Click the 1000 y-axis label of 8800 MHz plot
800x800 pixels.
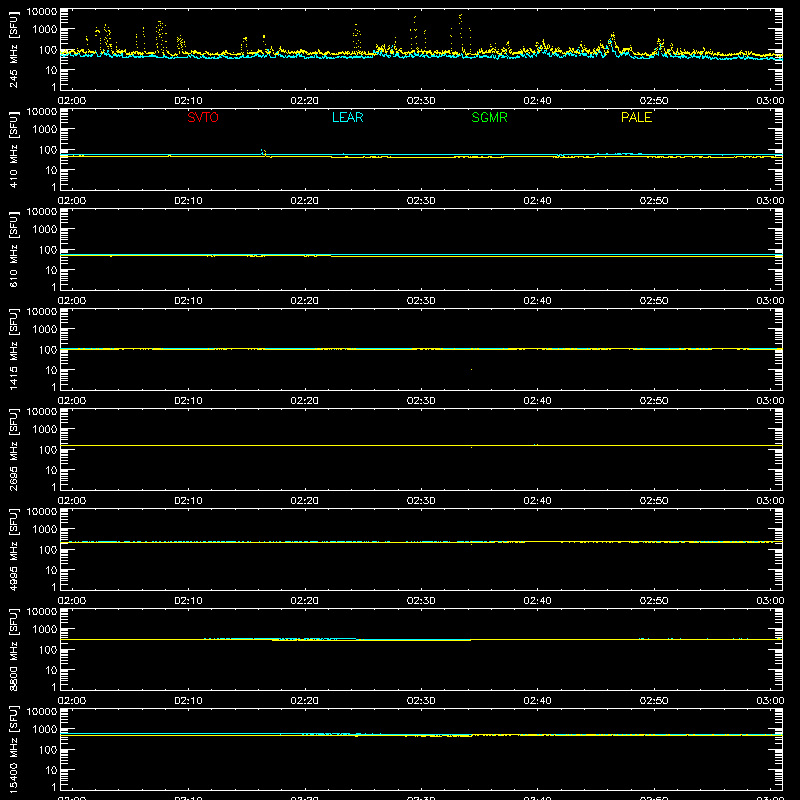[x=45, y=630]
